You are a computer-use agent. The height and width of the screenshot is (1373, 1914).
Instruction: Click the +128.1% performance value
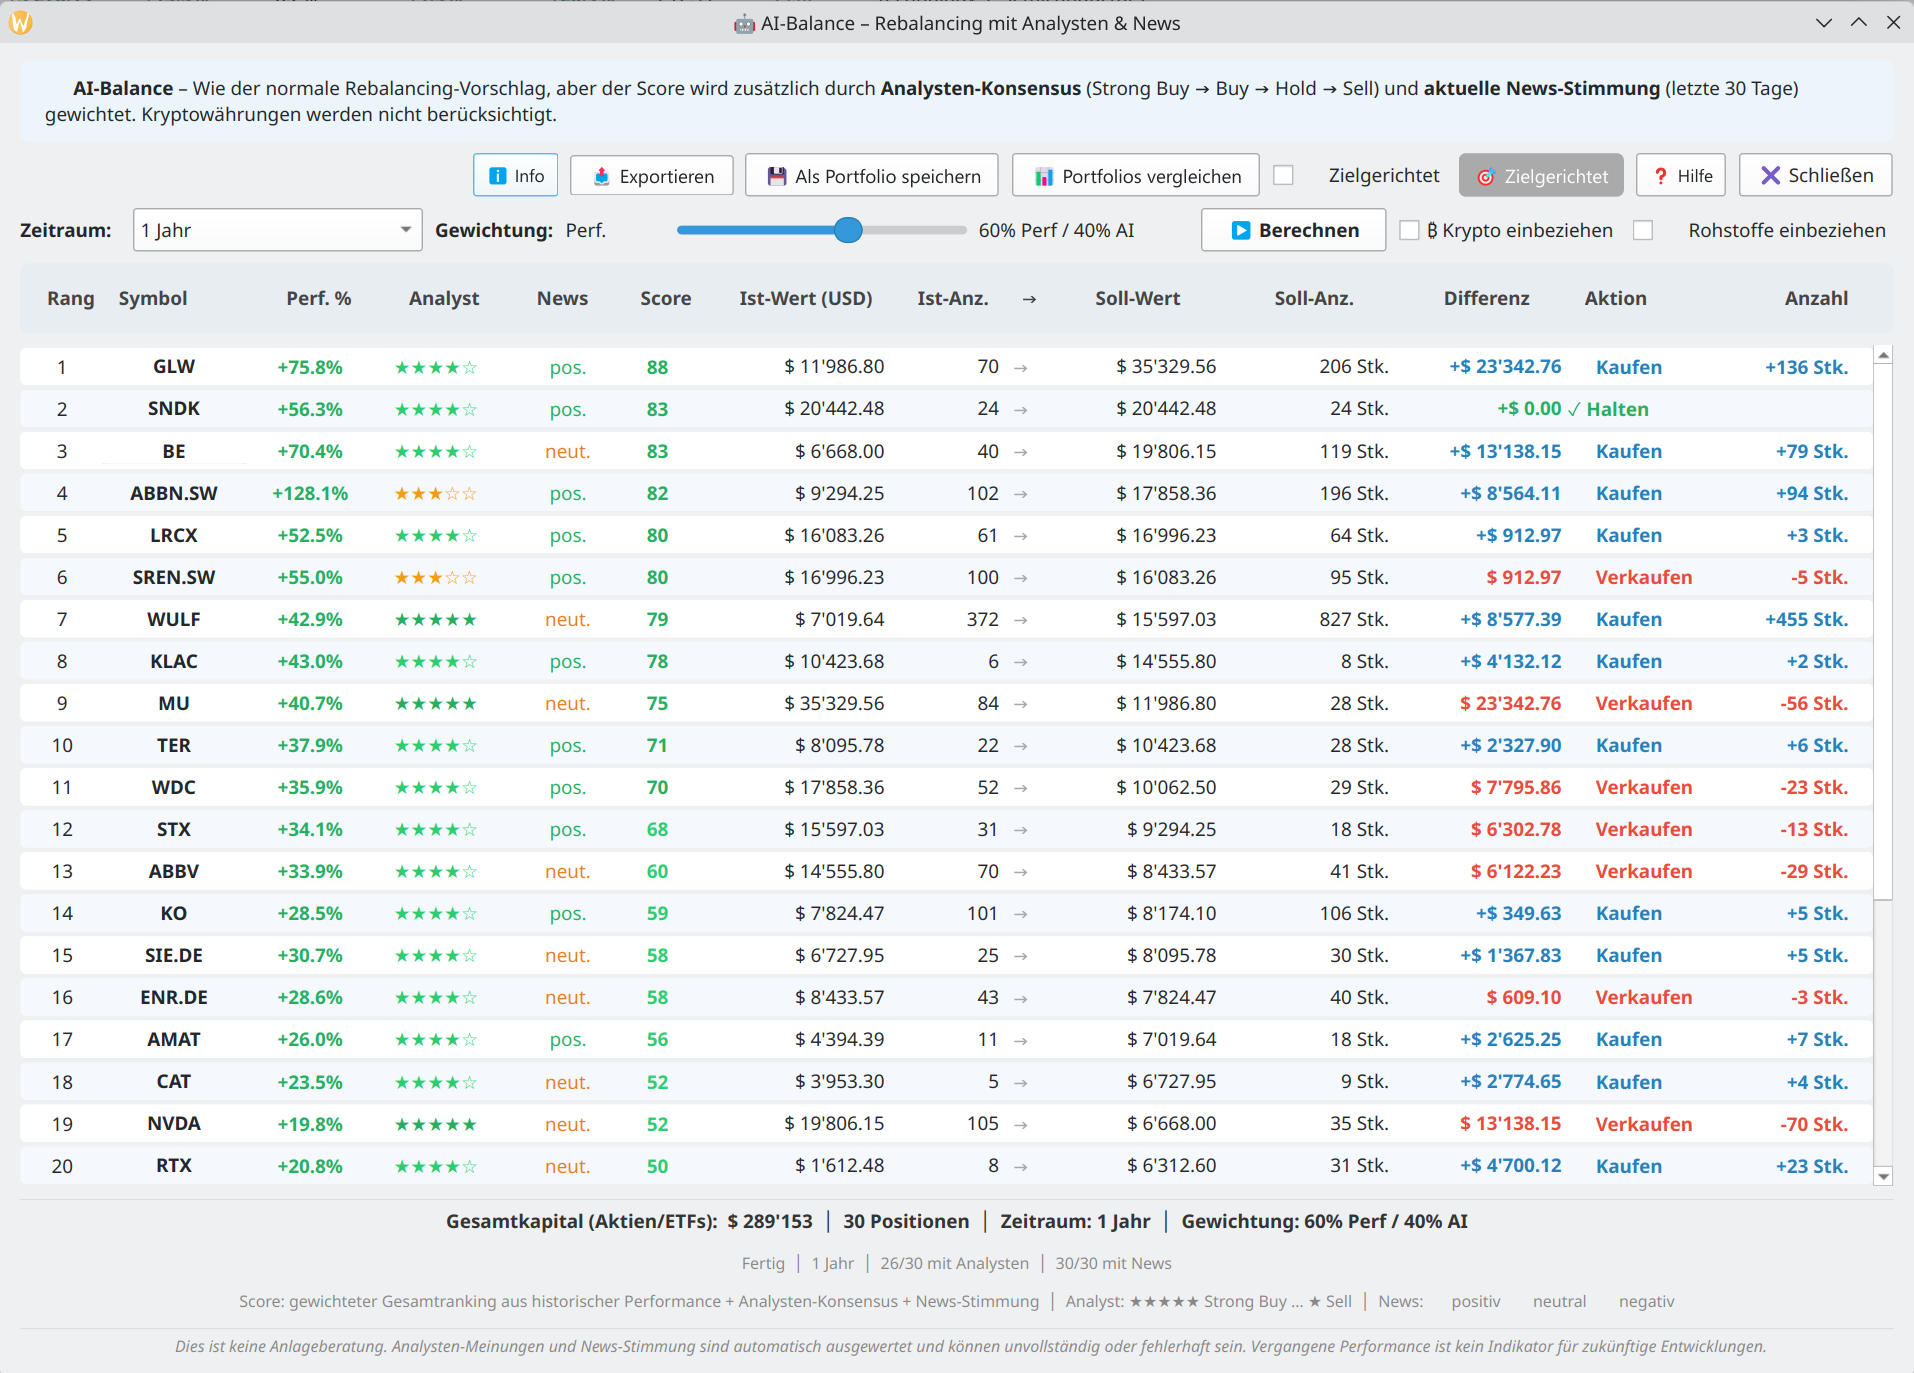click(311, 493)
